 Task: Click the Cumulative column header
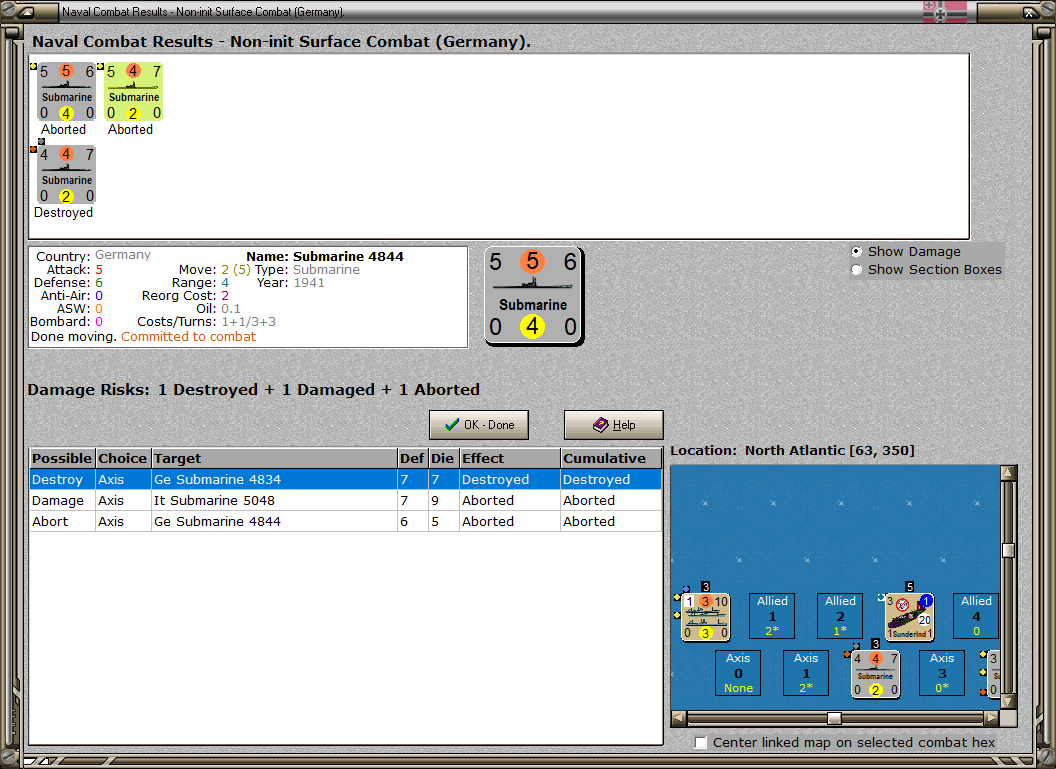(x=611, y=459)
